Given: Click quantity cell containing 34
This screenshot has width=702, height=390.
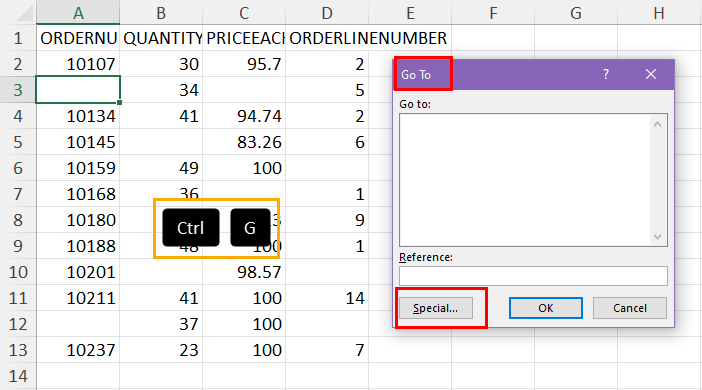Looking at the screenshot, I should [161, 90].
